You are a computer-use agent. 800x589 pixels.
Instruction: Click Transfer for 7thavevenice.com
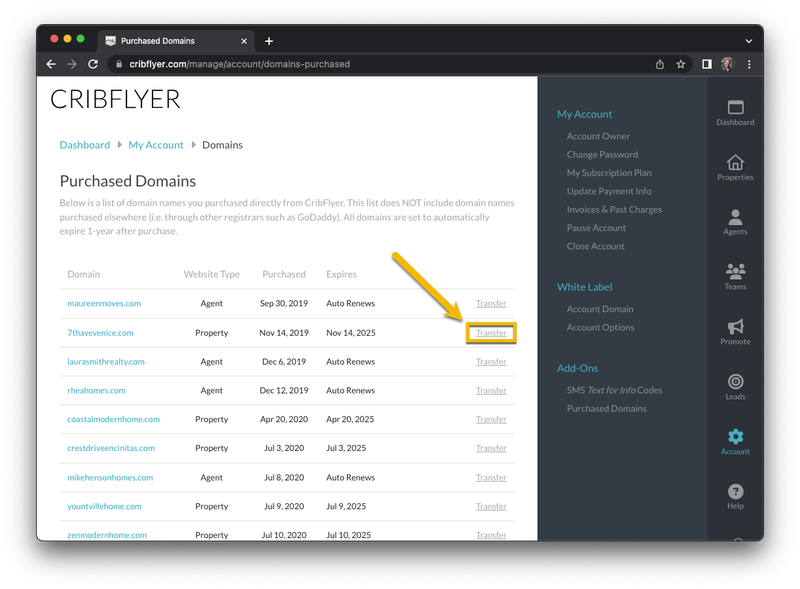coord(491,333)
